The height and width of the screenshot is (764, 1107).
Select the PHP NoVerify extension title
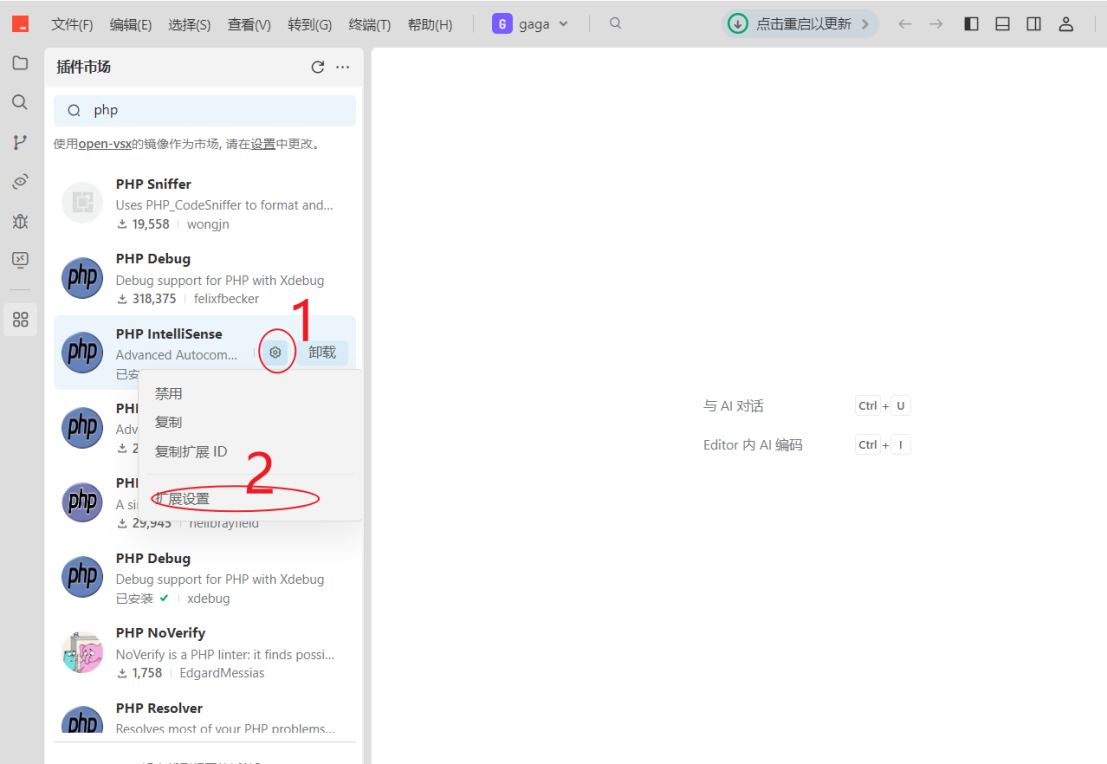tap(160, 633)
